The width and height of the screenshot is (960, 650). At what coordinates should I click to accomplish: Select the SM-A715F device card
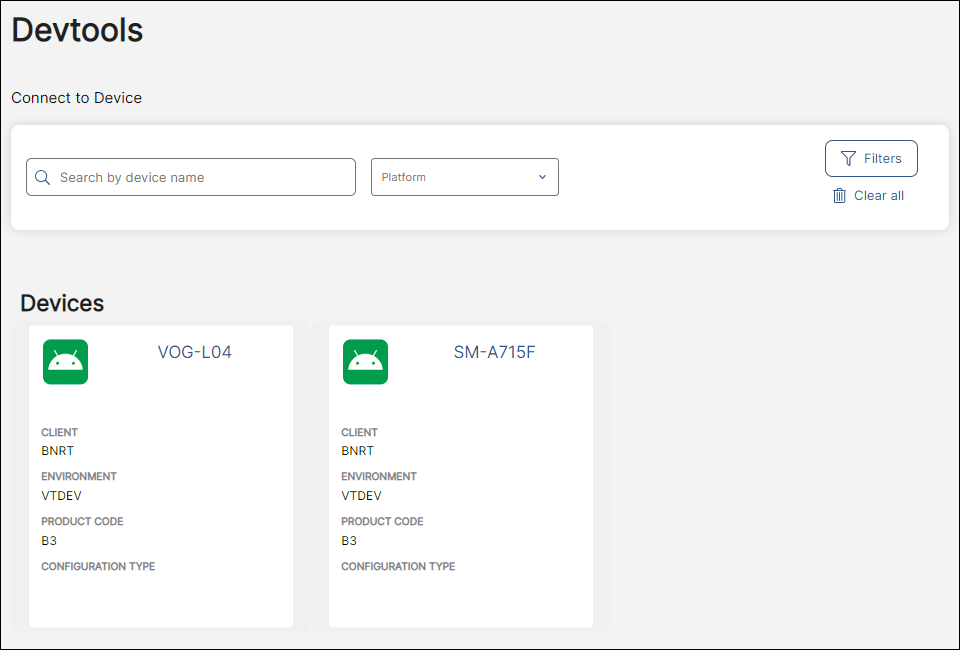[x=460, y=476]
